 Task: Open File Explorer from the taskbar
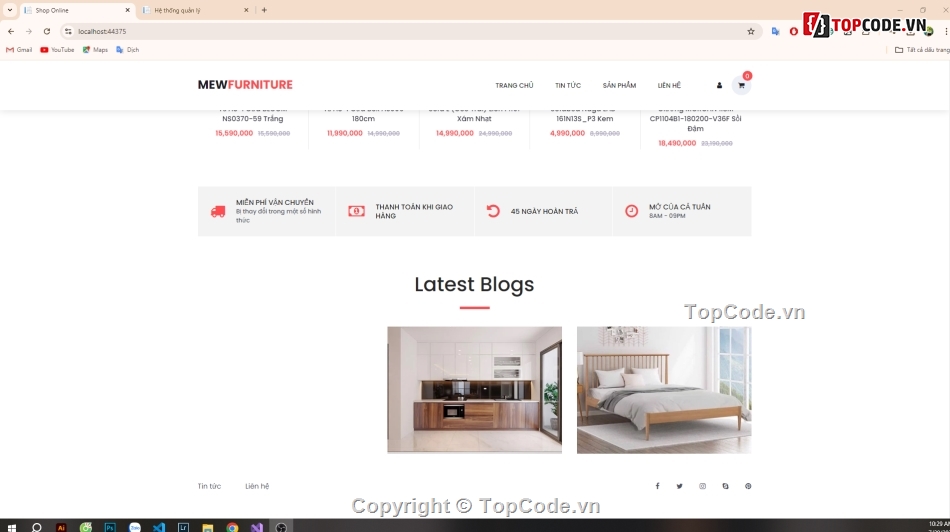coord(208,527)
